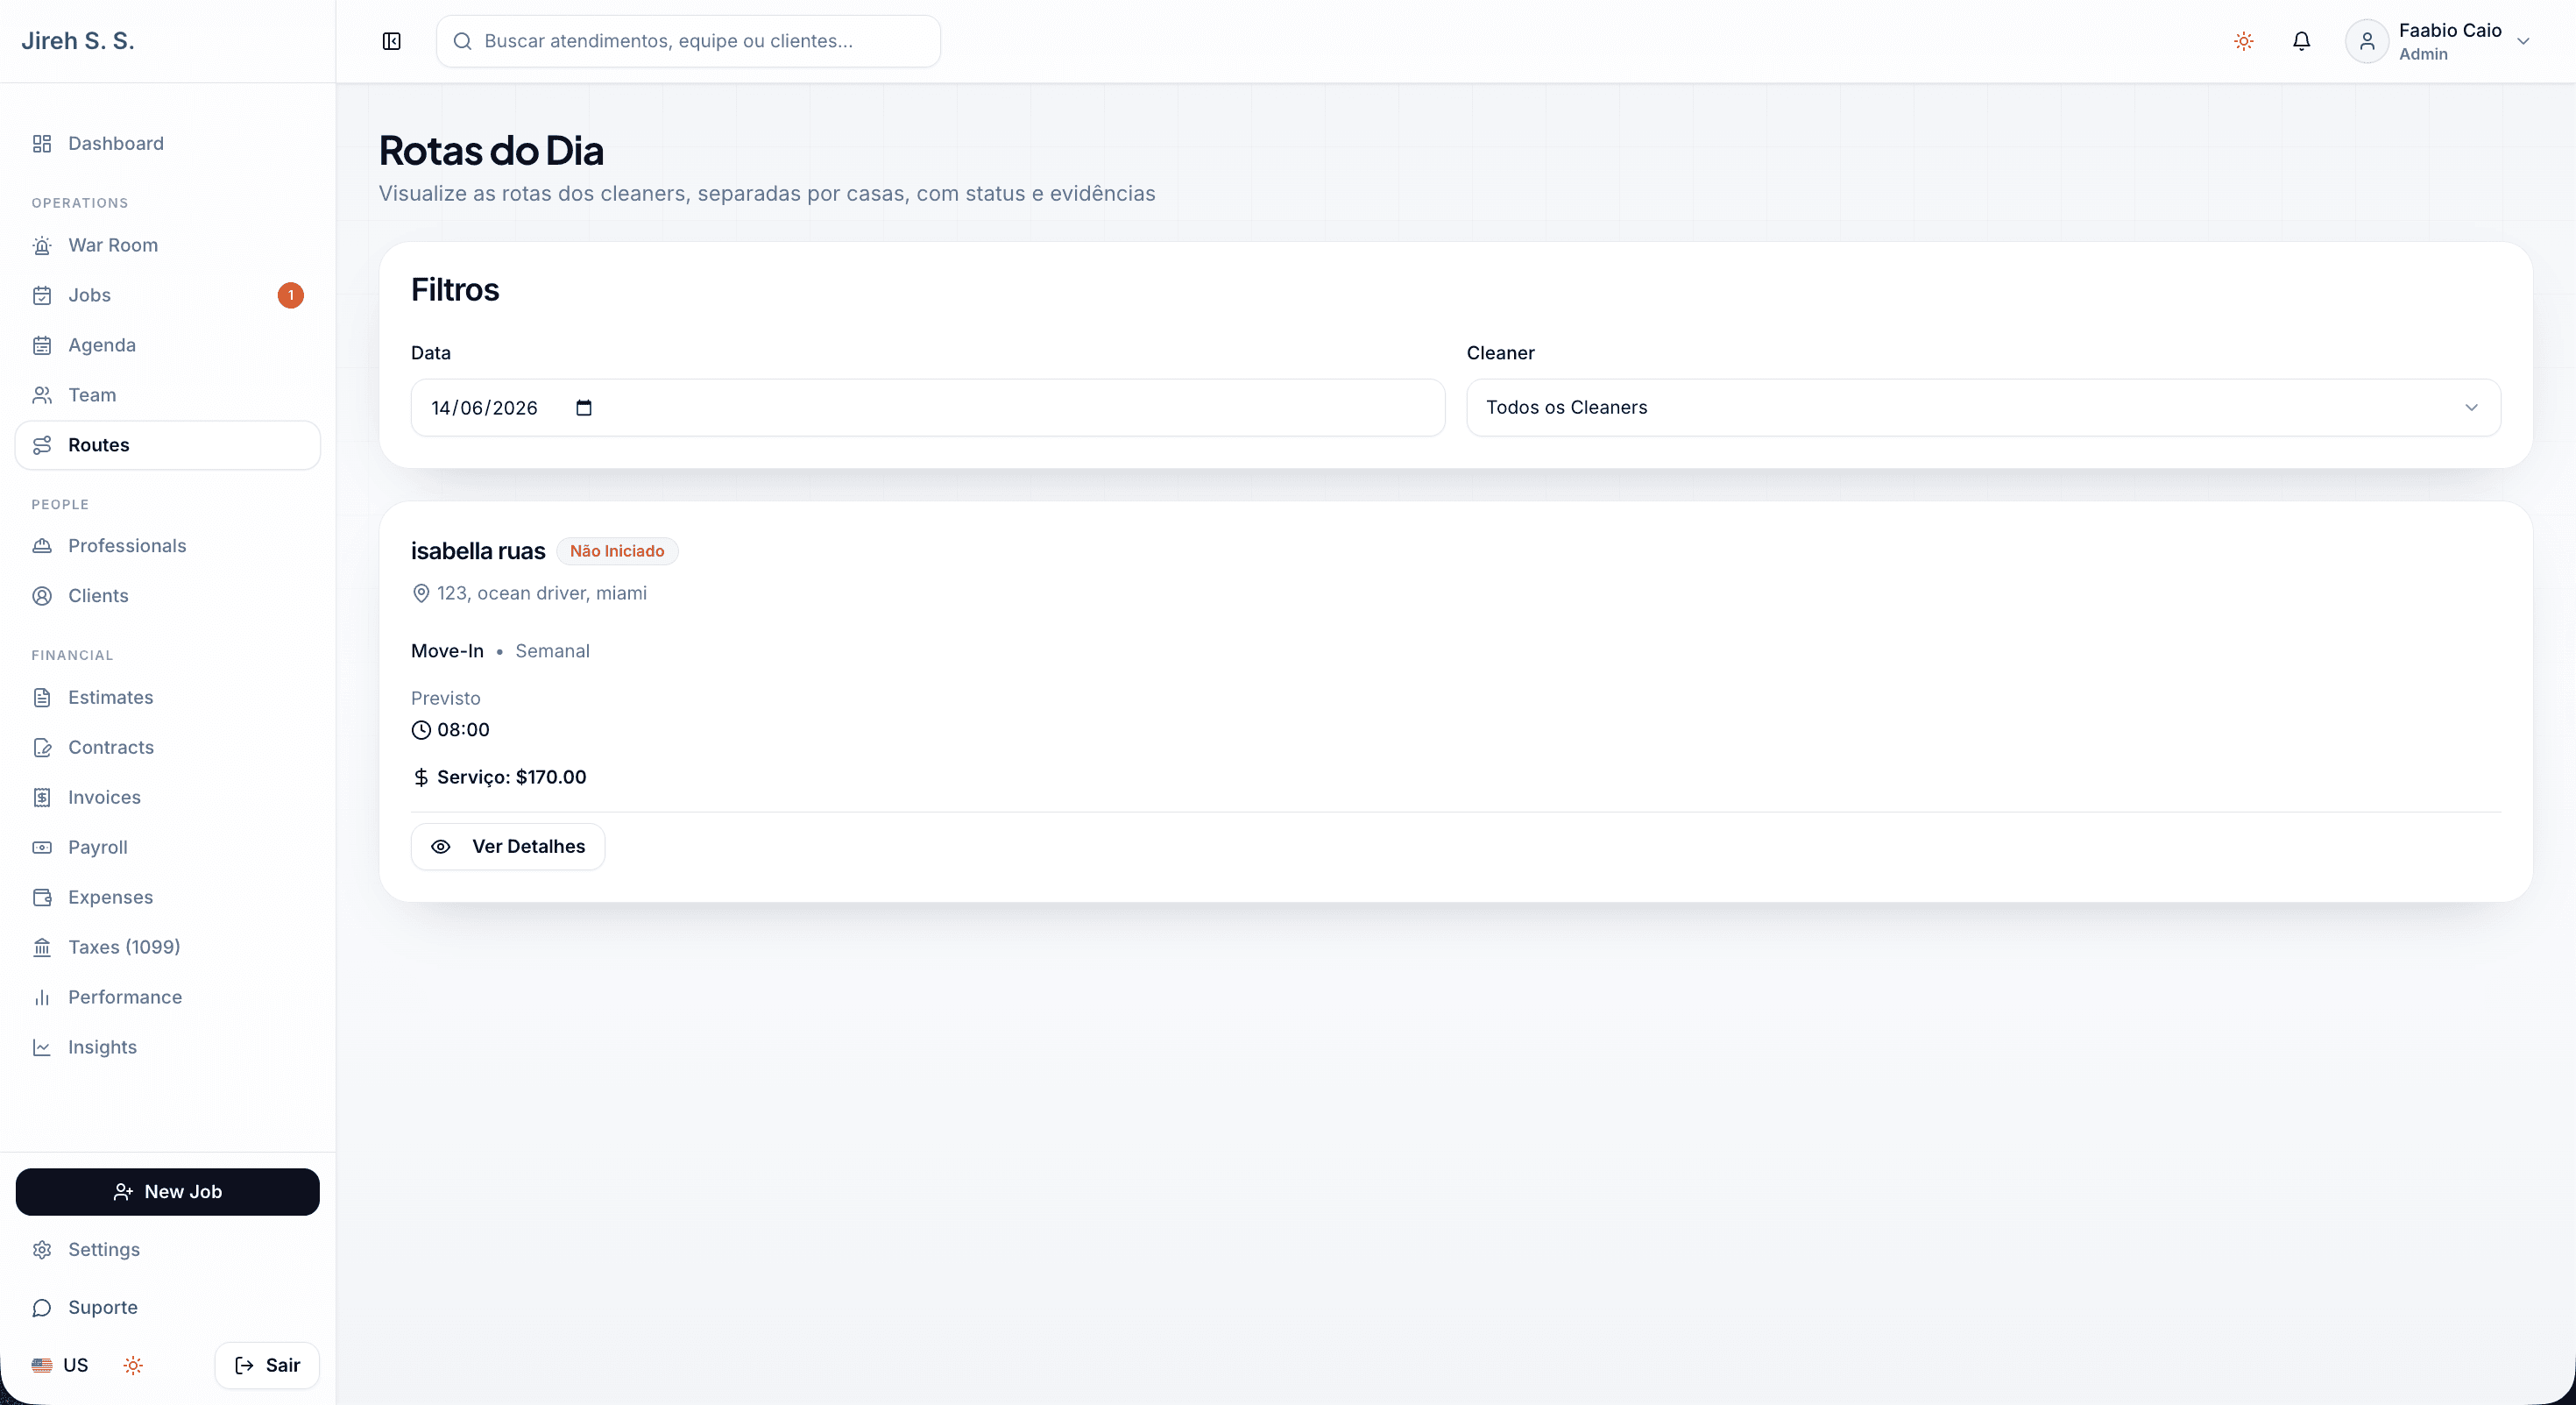Click the Não Iniciado status badge
The height and width of the screenshot is (1405, 2576).
(x=617, y=551)
